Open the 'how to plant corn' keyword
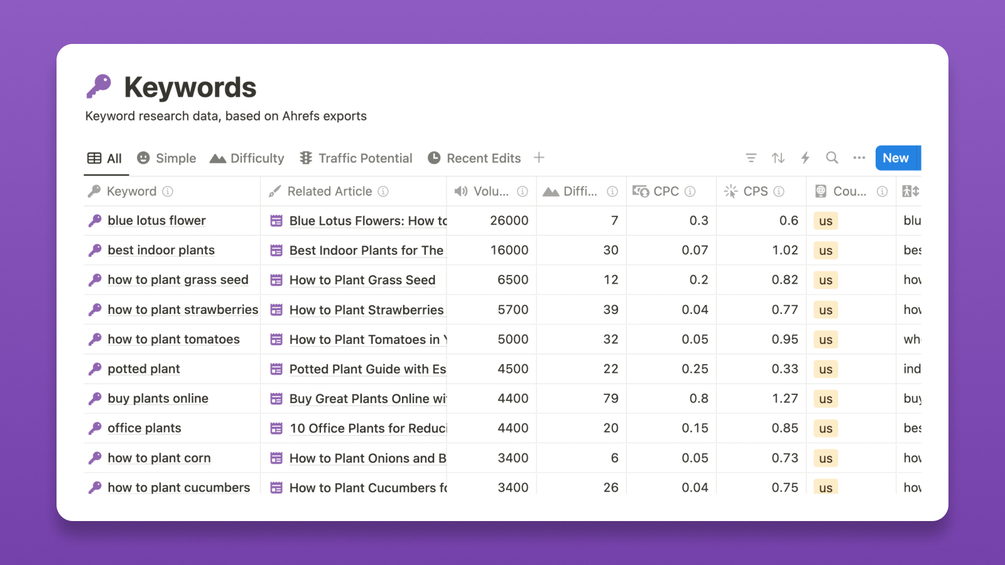Screen dimensions: 1005x565 coord(159,457)
